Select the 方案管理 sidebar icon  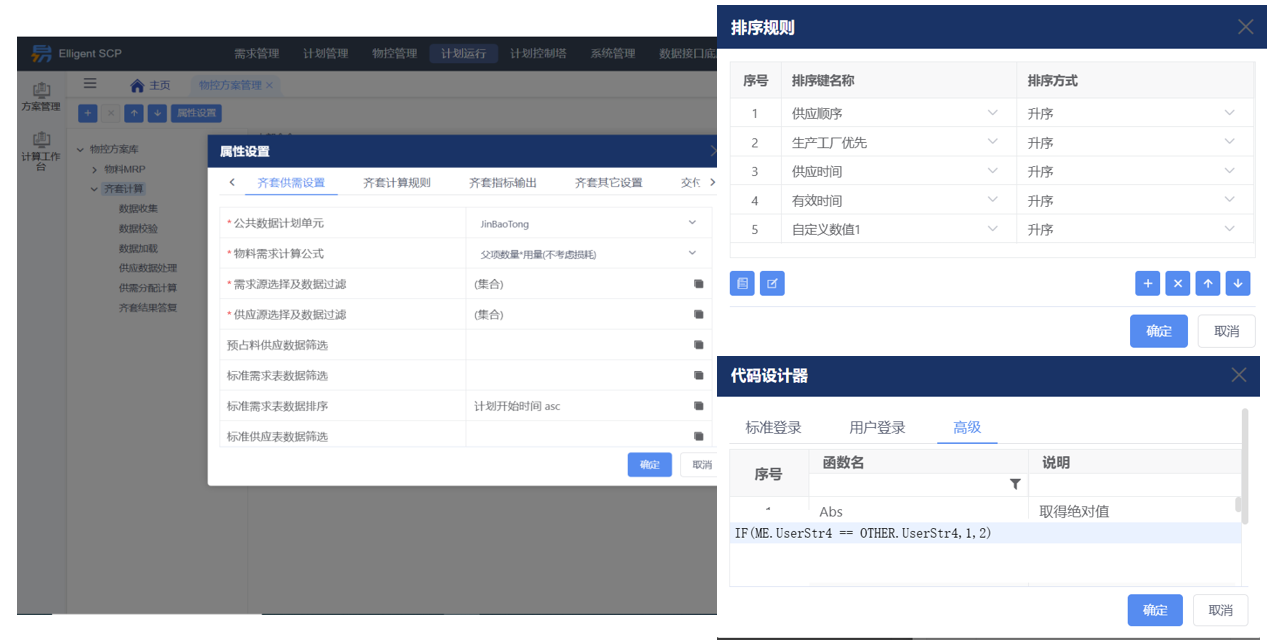tap(41, 94)
